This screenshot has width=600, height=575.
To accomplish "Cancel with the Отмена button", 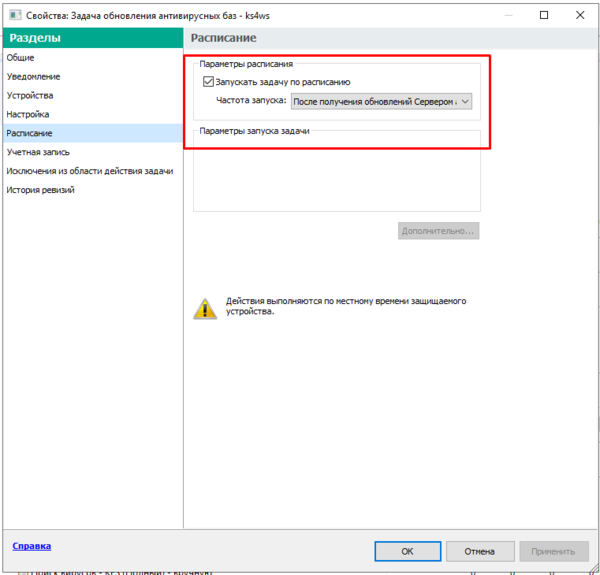I will pyautogui.click(x=480, y=551).
